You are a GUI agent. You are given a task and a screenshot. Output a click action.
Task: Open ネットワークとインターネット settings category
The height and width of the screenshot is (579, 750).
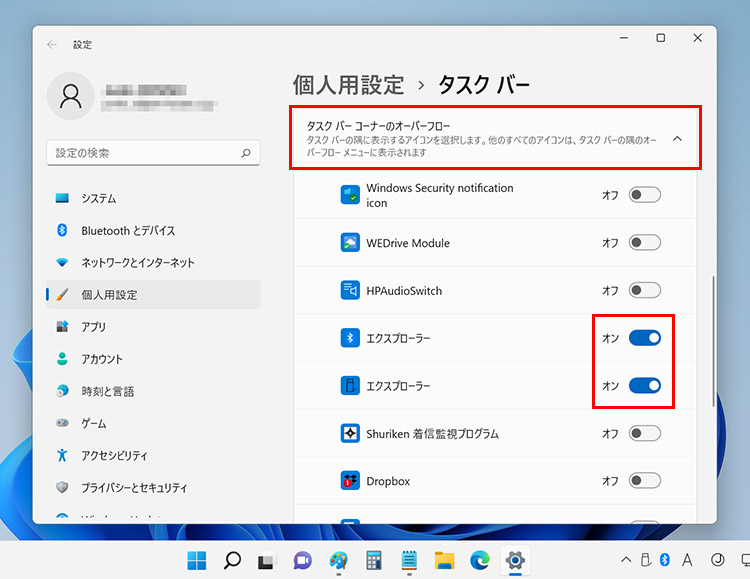(x=138, y=262)
